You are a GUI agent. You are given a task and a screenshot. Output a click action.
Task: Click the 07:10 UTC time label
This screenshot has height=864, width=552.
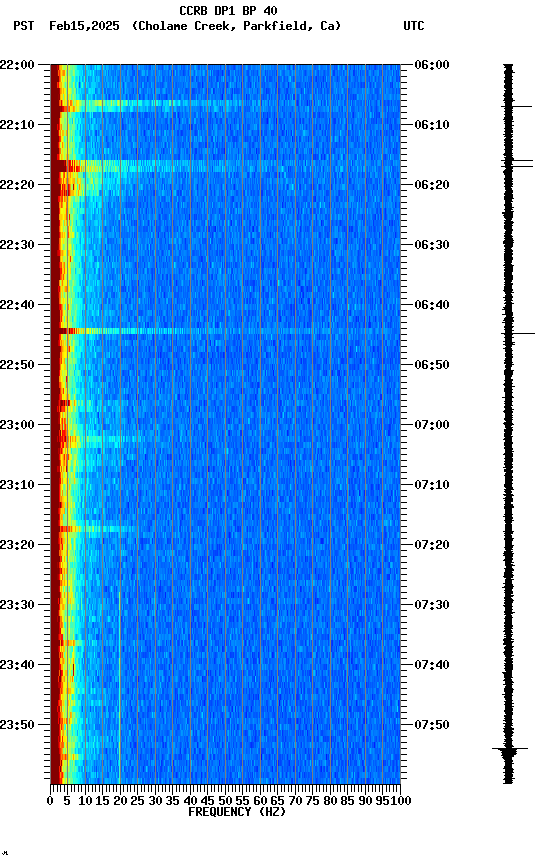pyautogui.click(x=432, y=485)
